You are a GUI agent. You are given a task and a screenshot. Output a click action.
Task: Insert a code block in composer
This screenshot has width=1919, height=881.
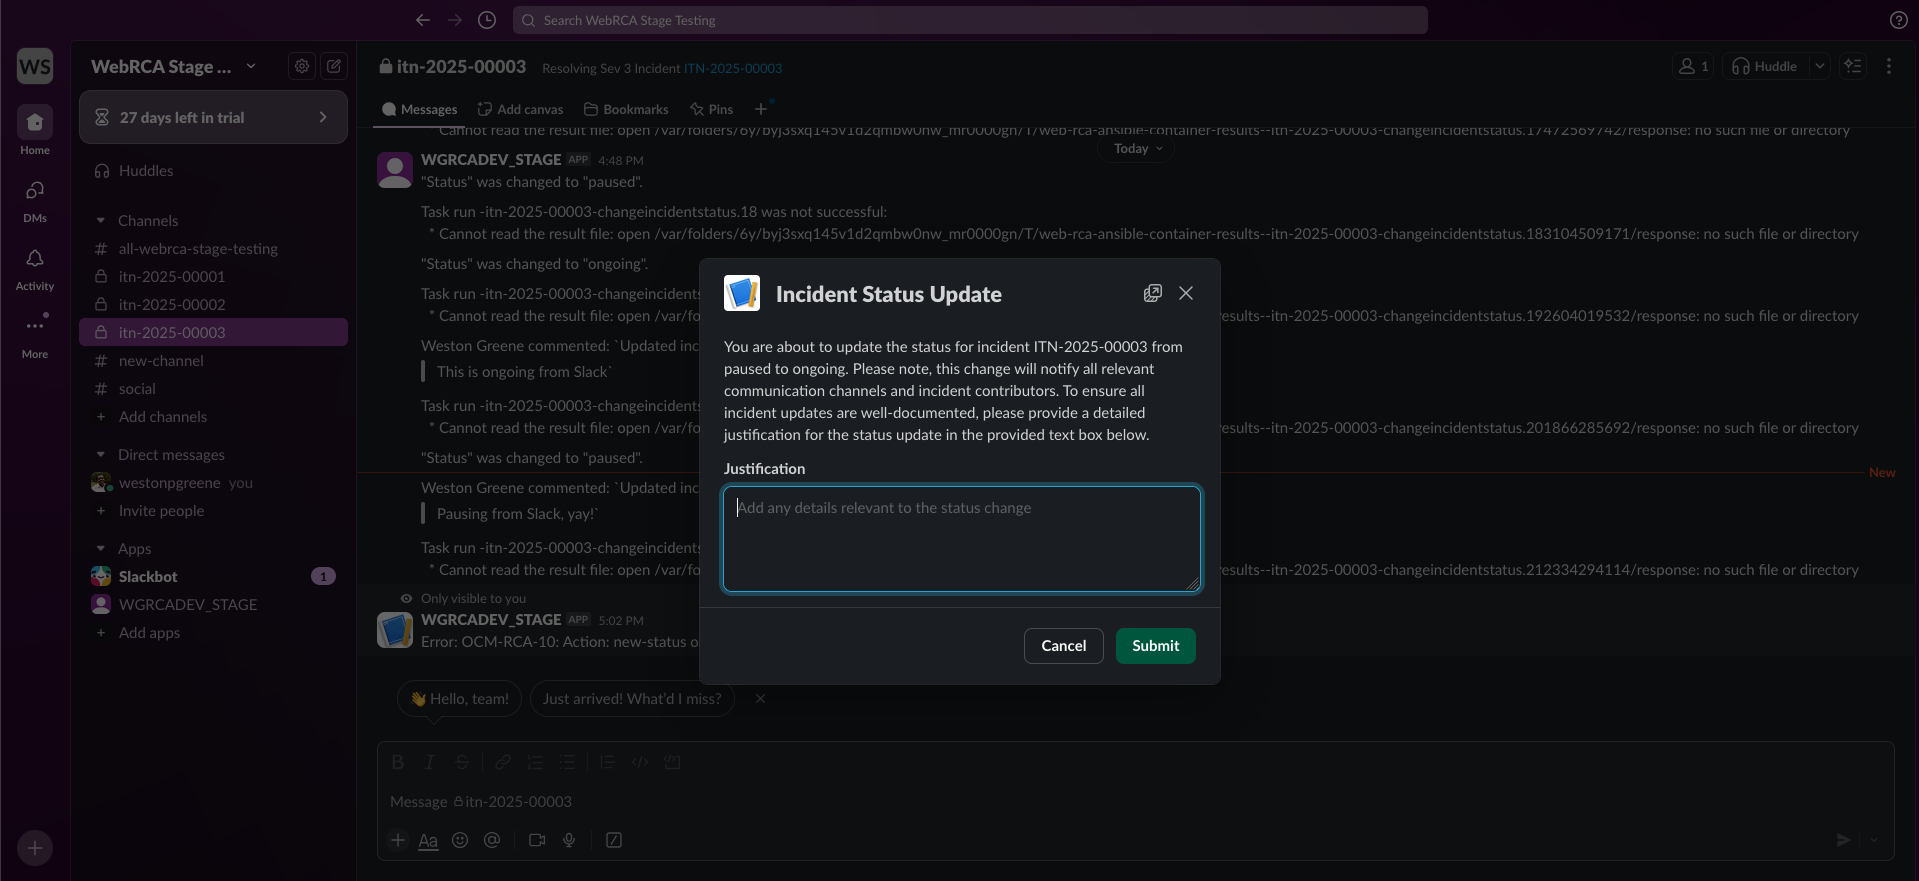[672, 762]
